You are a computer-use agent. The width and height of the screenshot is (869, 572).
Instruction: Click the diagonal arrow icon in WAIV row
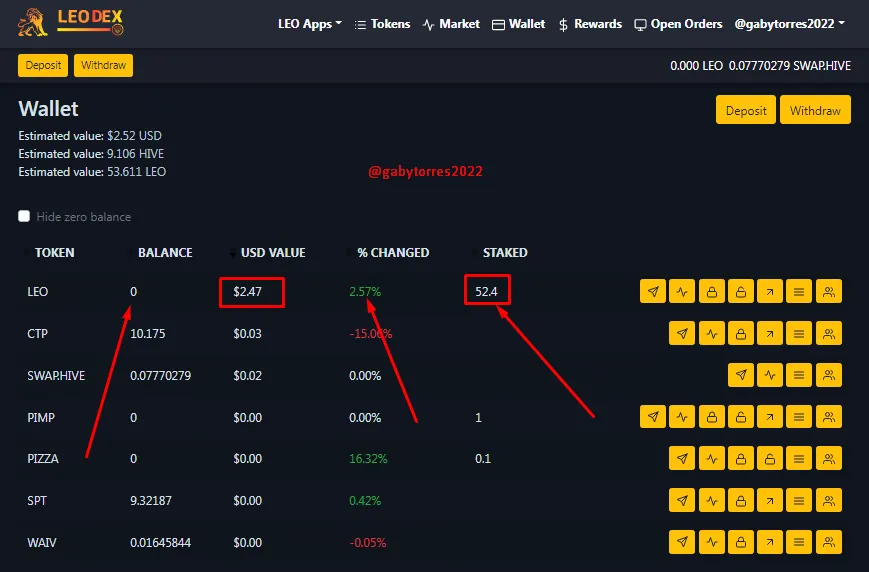click(770, 542)
